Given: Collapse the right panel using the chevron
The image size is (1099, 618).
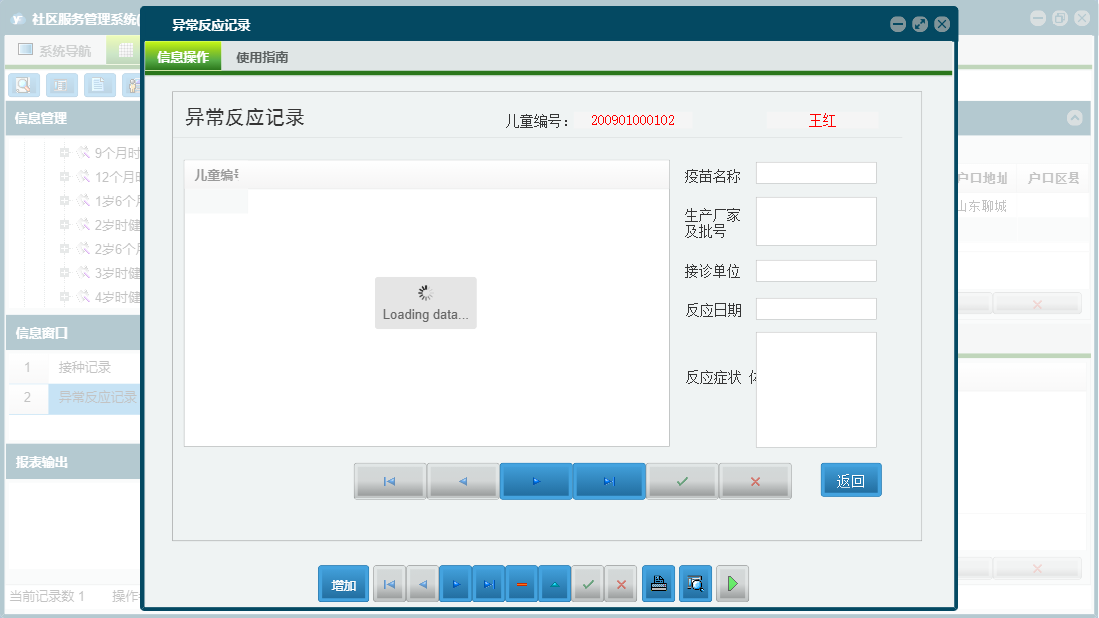Looking at the screenshot, I should coord(1075,117).
